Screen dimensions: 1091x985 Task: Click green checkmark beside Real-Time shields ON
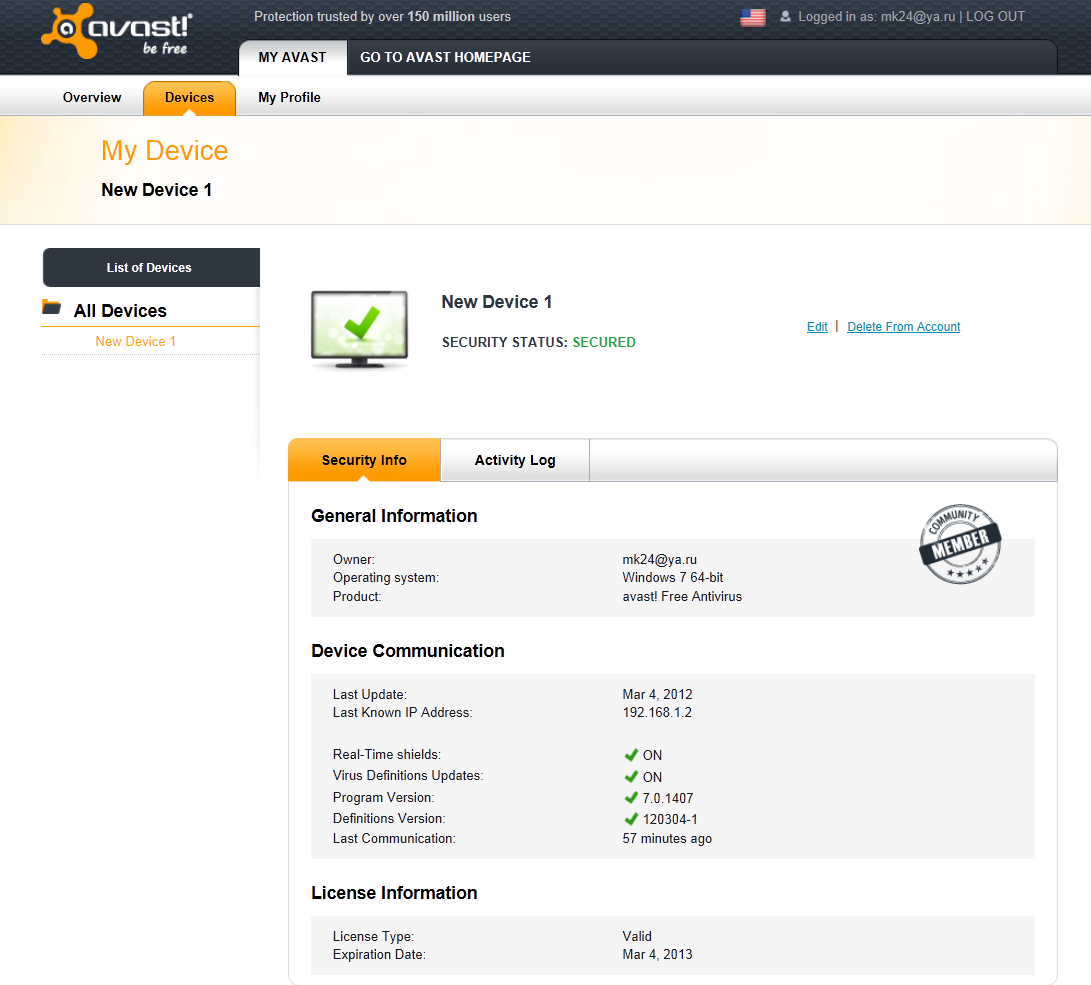click(631, 755)
